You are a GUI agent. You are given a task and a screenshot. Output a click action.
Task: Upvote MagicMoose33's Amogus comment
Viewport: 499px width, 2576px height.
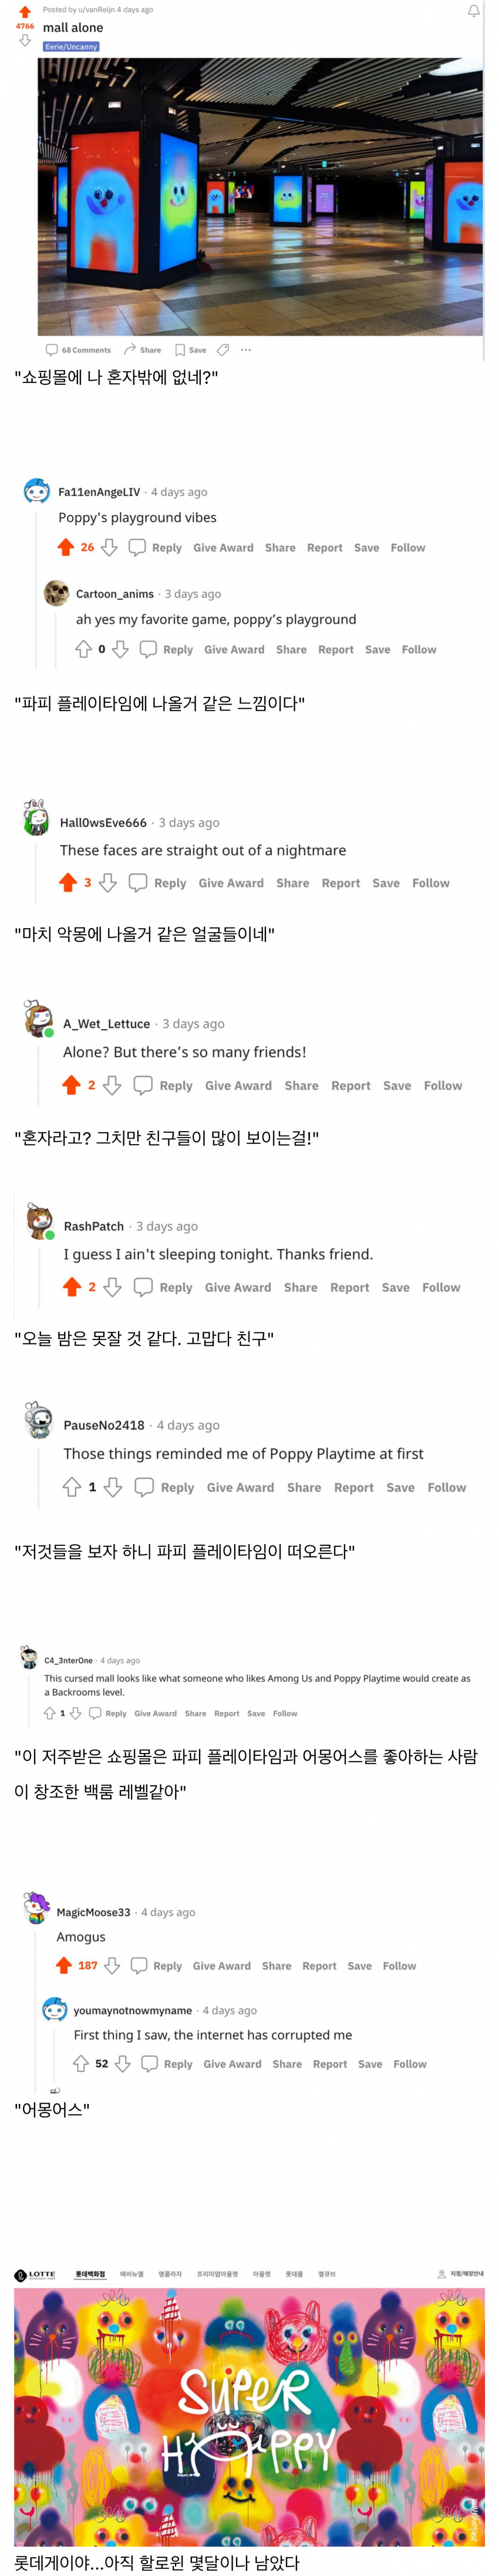coord(64,1965)
